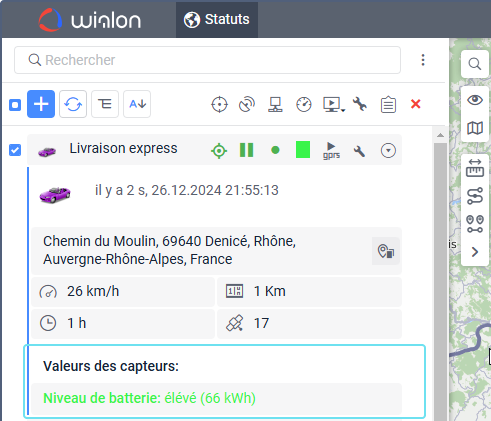
Task: Toggle the eye visibility layers button
Action: click(x=475, y=100)
